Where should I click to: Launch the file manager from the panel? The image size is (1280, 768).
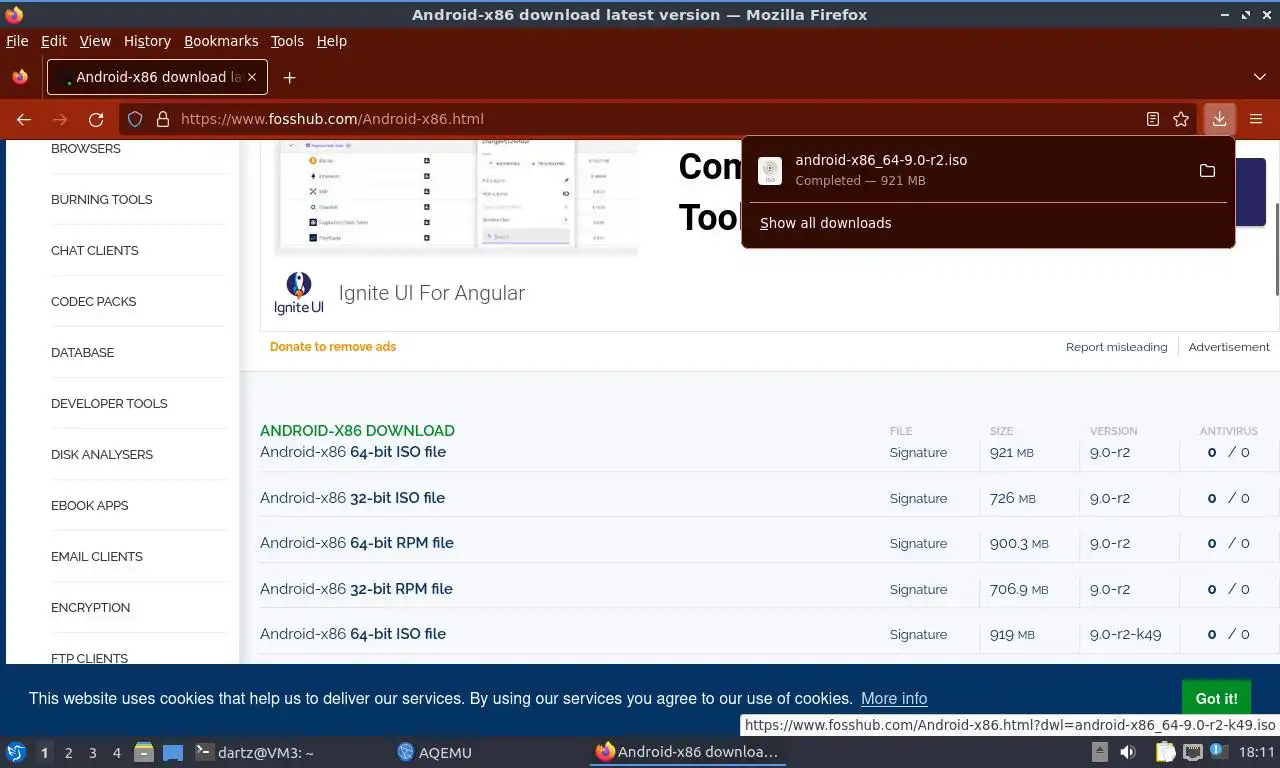(144, 752)
